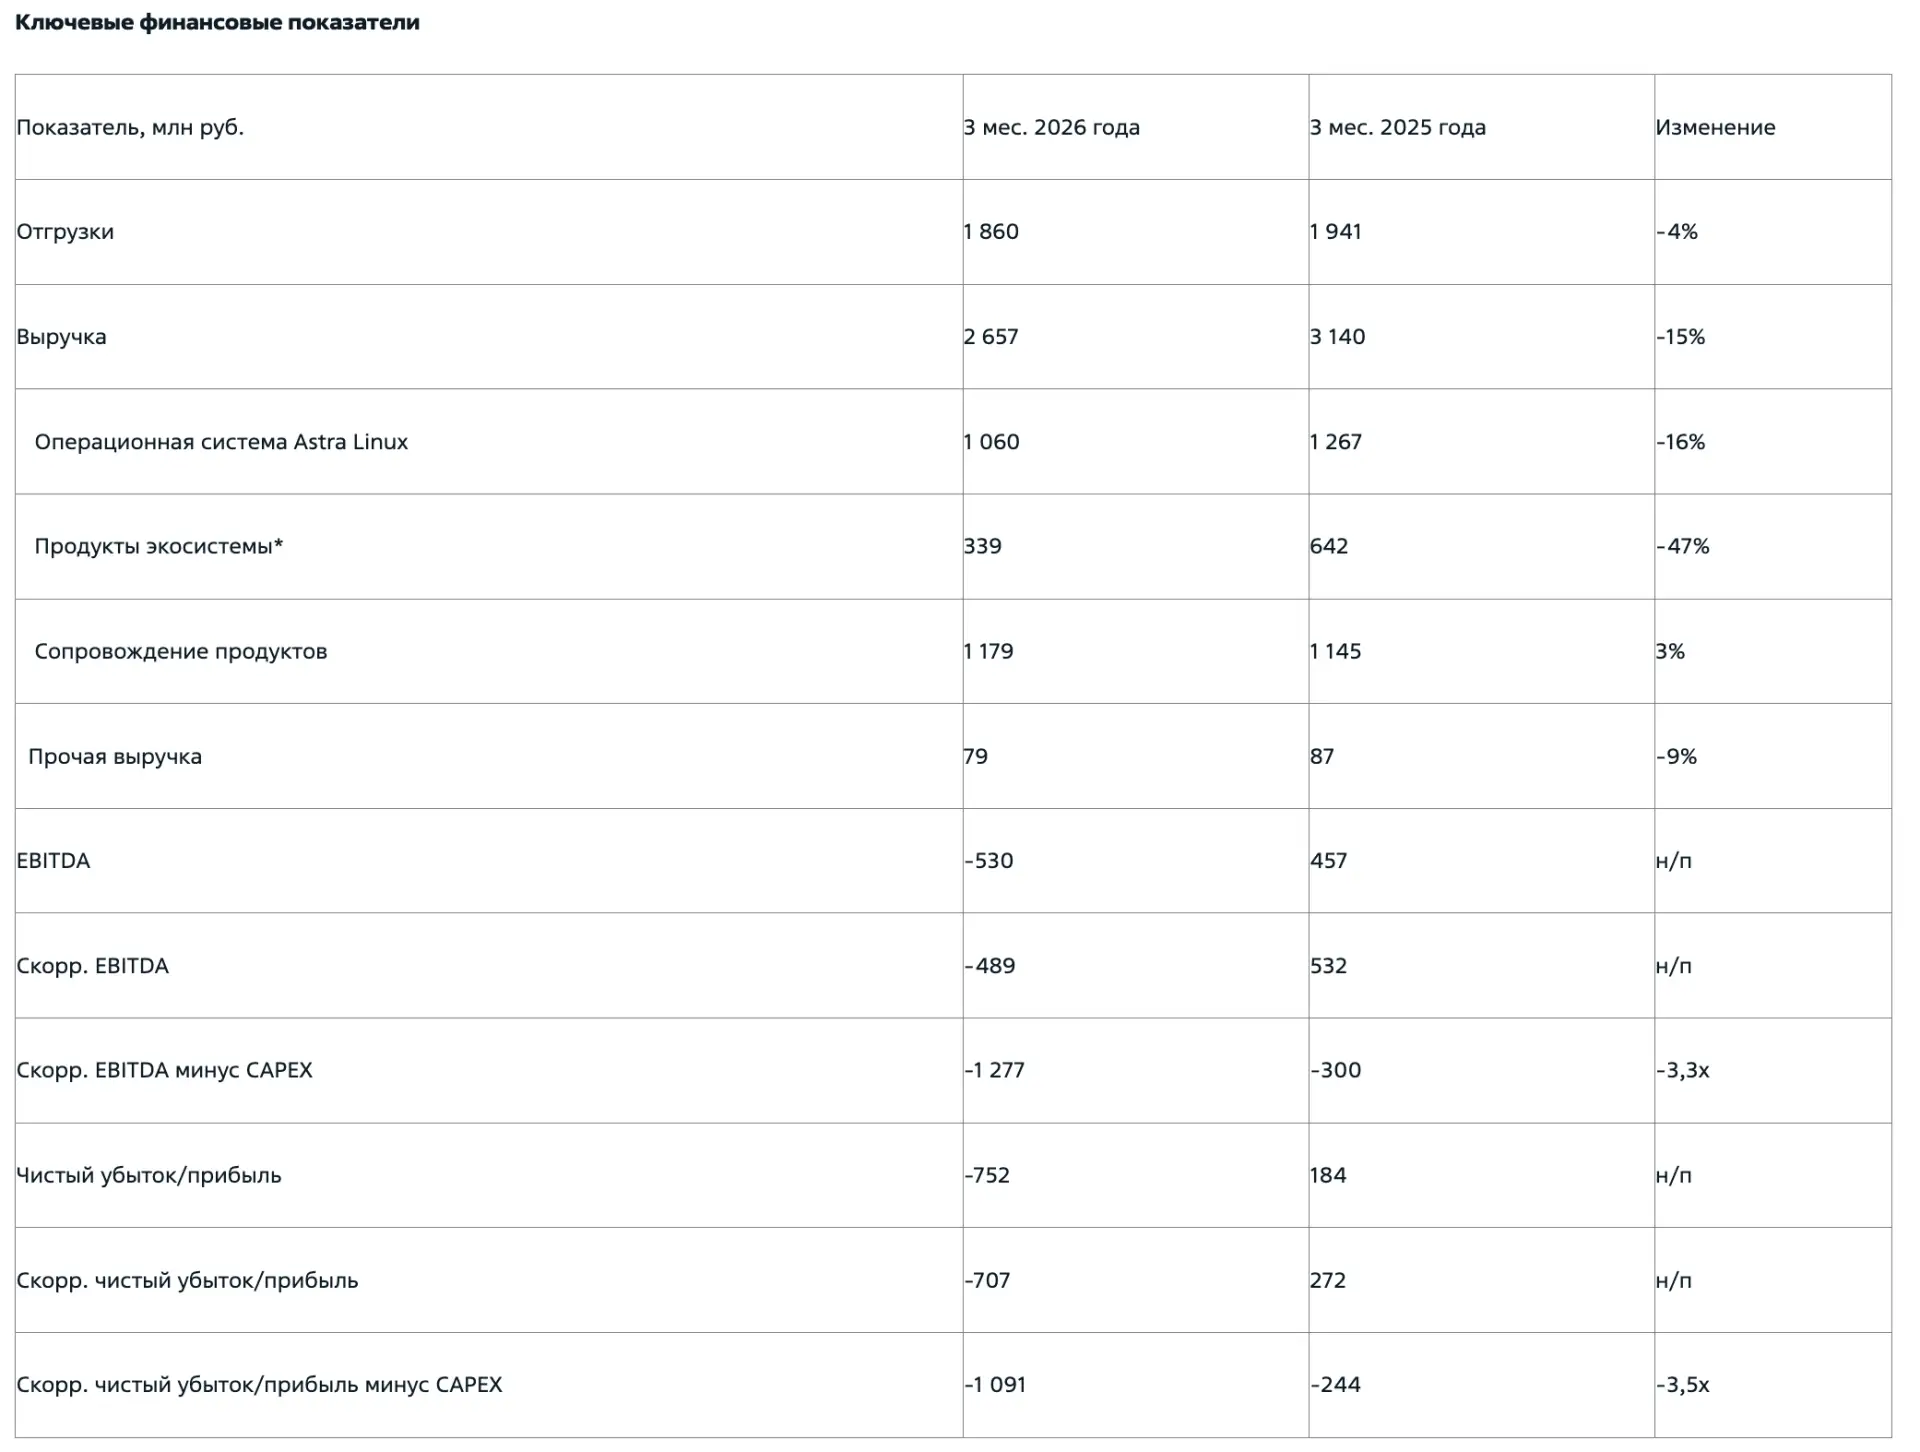
Task: Select the 1 941 shipments value for 2025
Action: 1336,232
